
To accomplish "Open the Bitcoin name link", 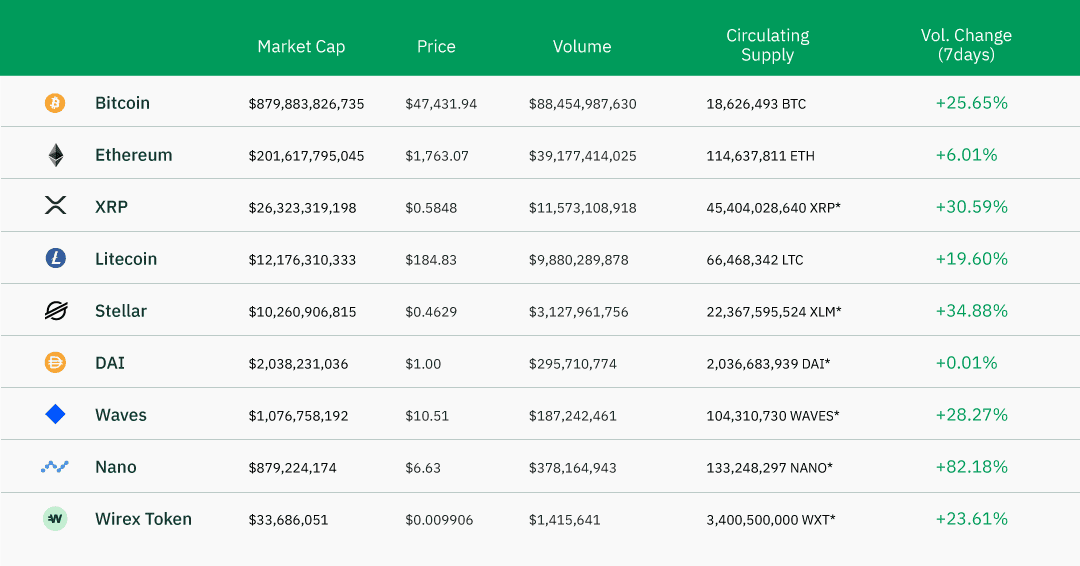I will (122, 103).
